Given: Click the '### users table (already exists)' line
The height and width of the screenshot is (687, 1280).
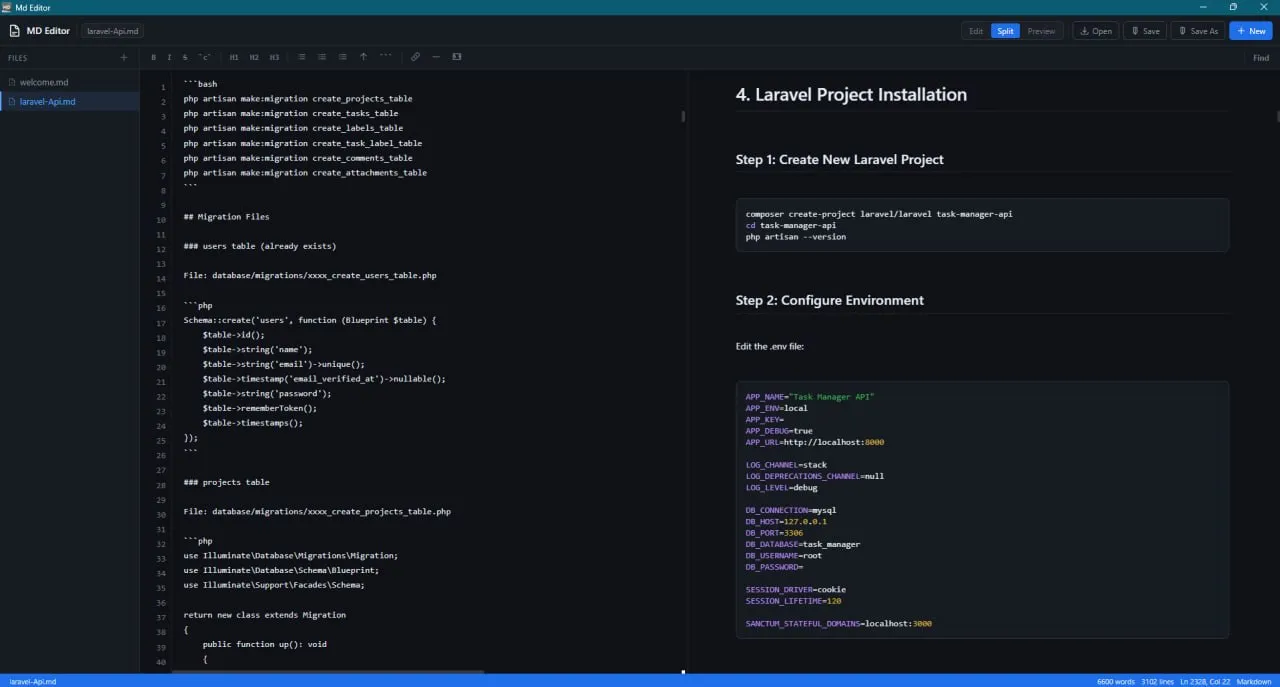Looking at the screenshot, I should coord(259,246).
